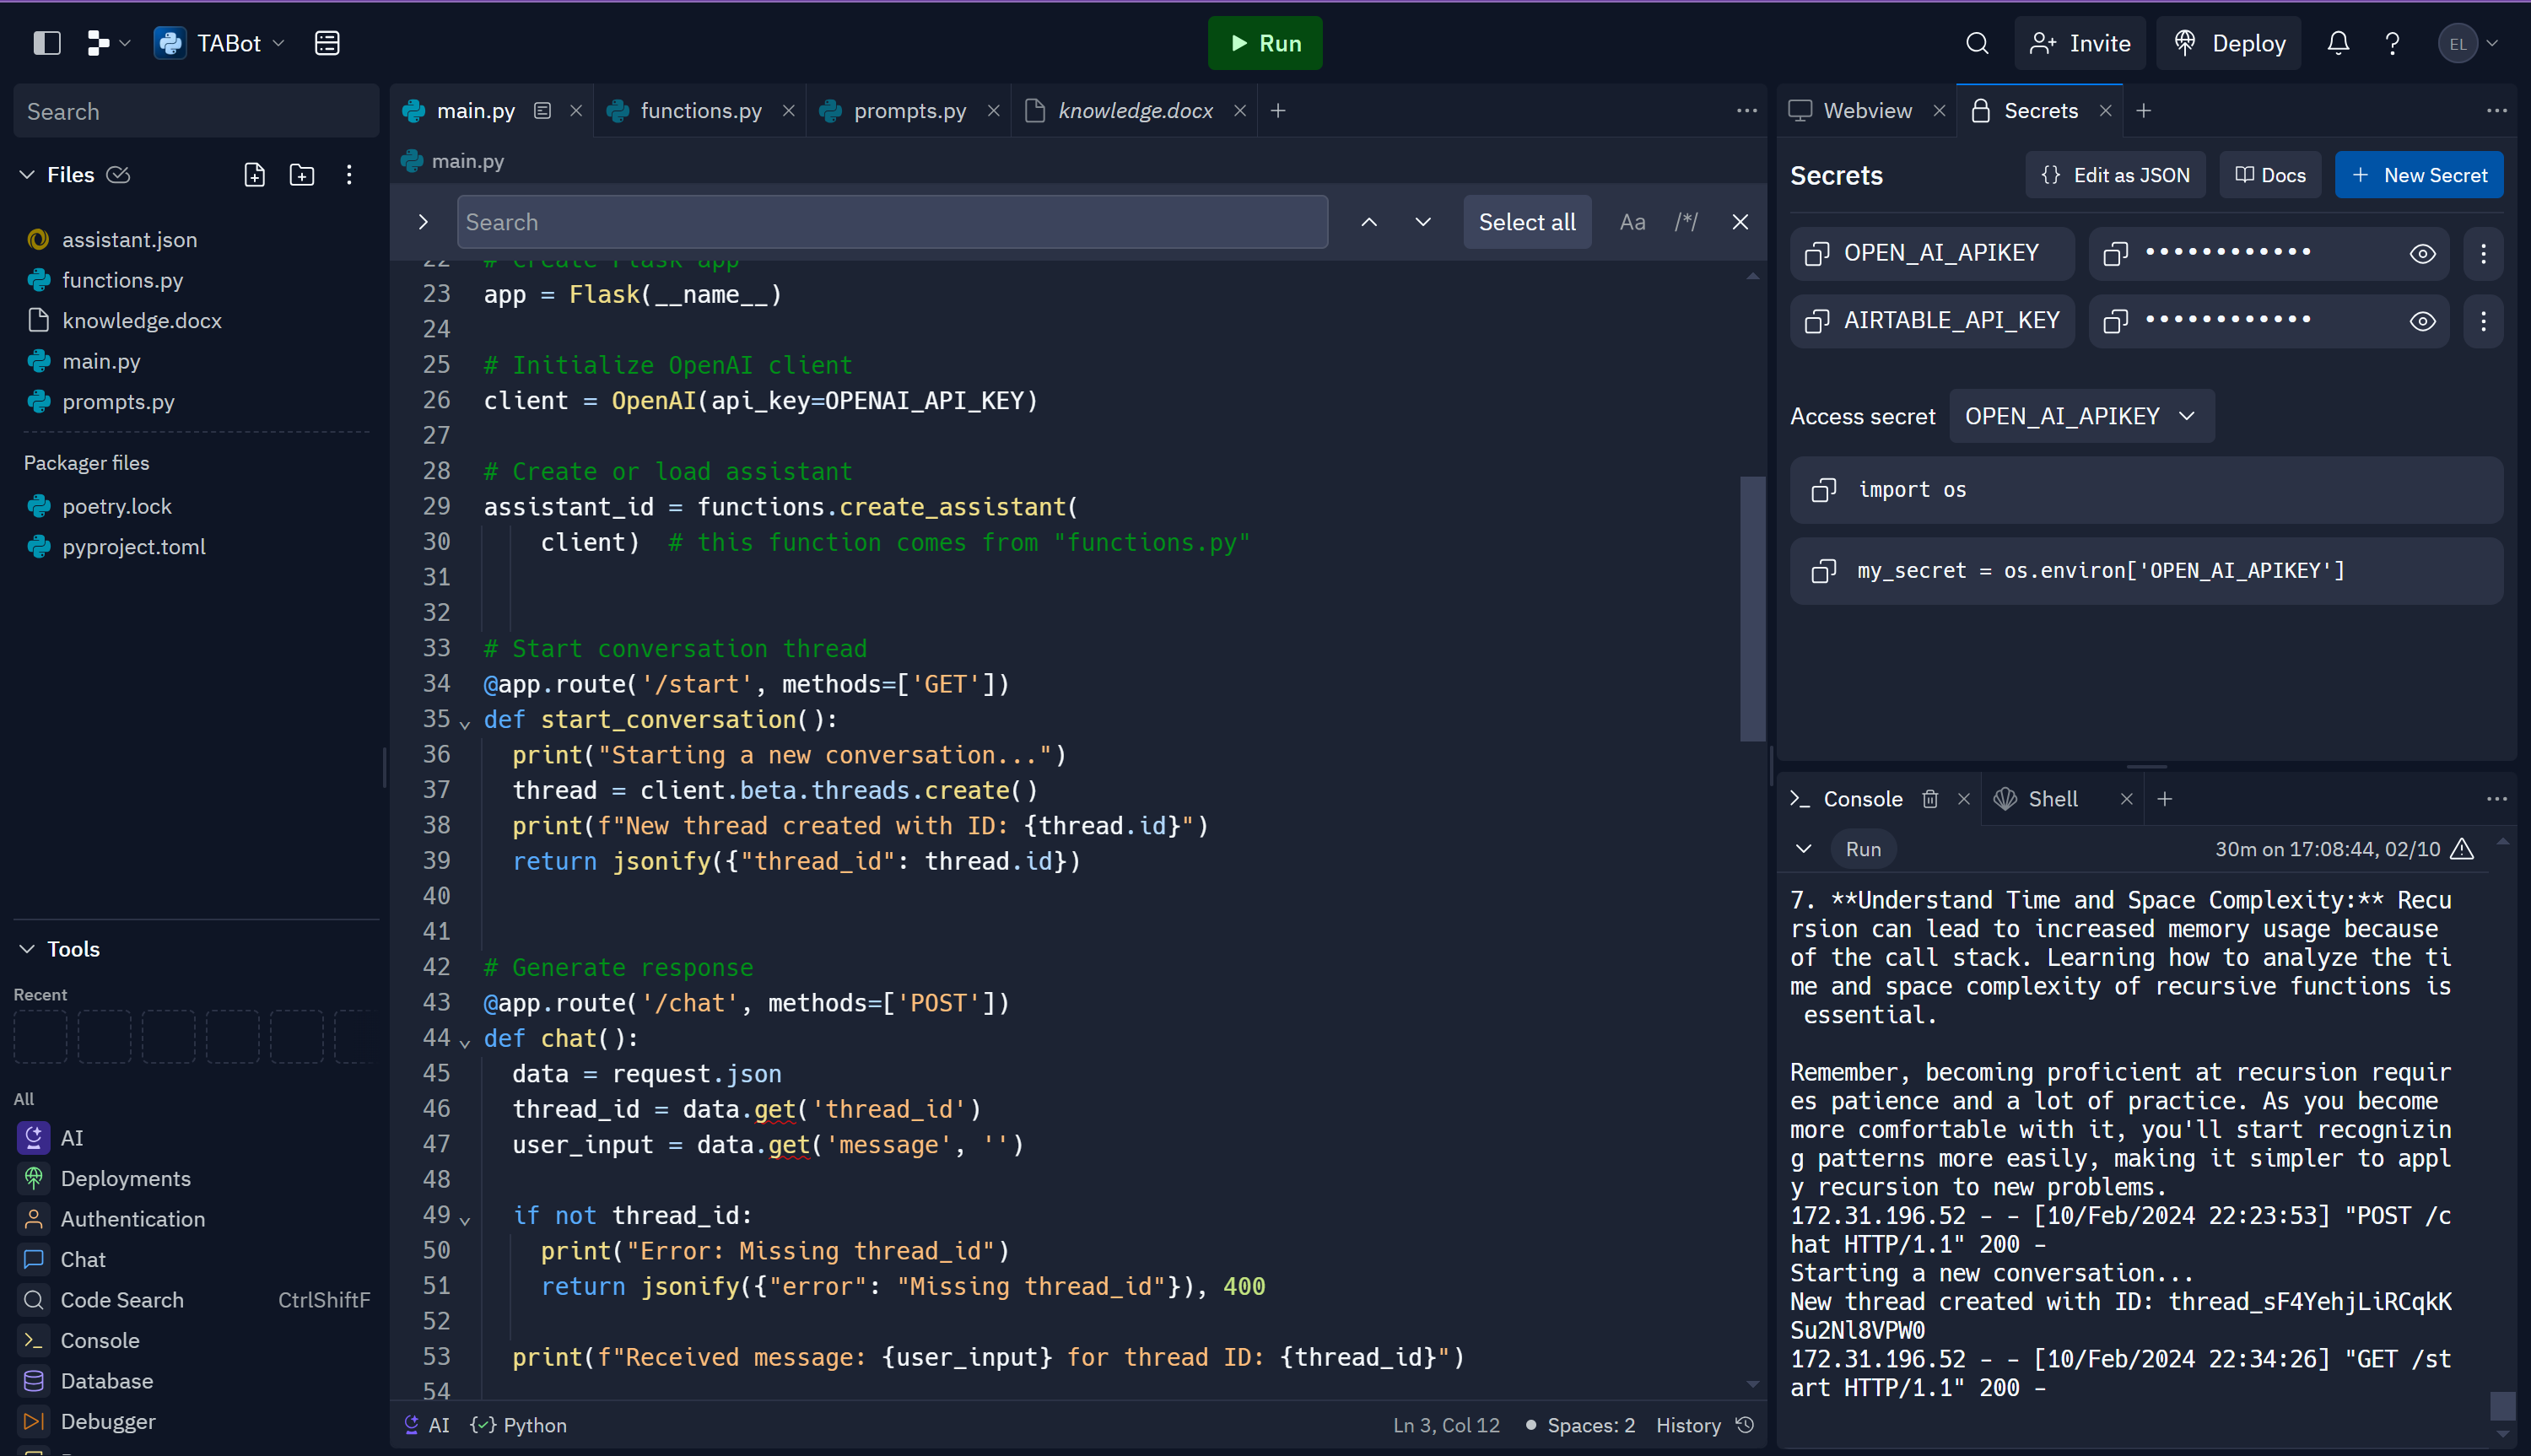Viewport: 2531px width, 1456px height.
Task: Click the search magnifier in header
Action: pyautogui.click(x=1976, y=43)
